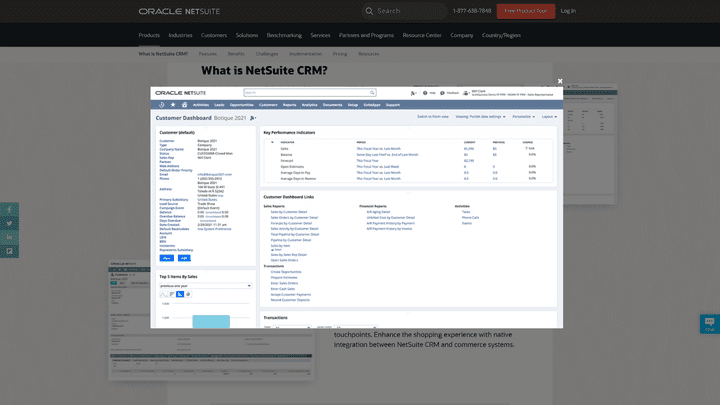This screenshot has height=405, width=720.
Task: Click the Oracle NetSuite logo inside dashboard
Action: click(x=180, y=93)
